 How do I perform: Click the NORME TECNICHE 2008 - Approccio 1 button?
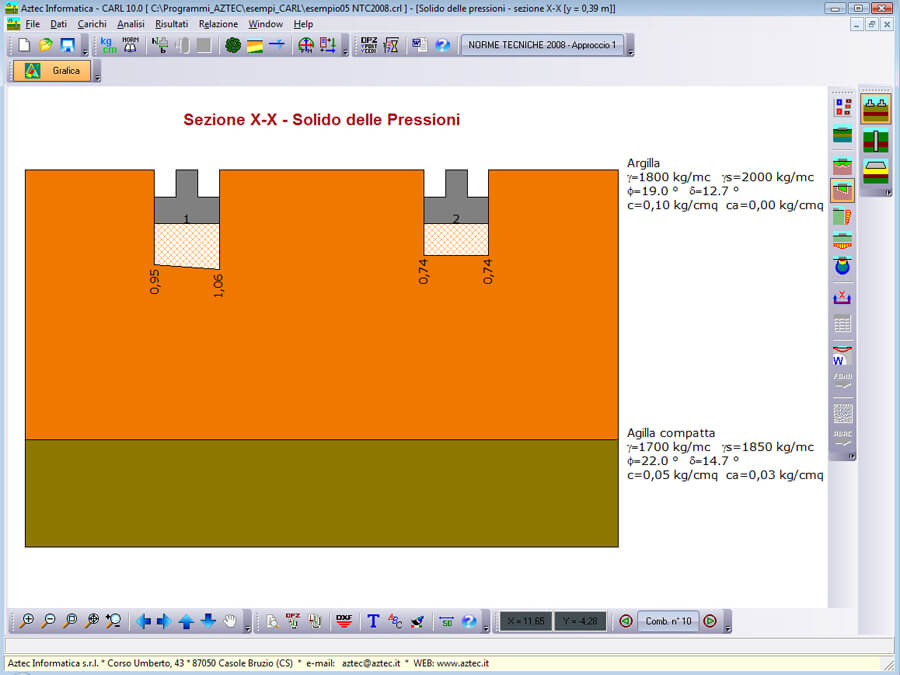542,45
